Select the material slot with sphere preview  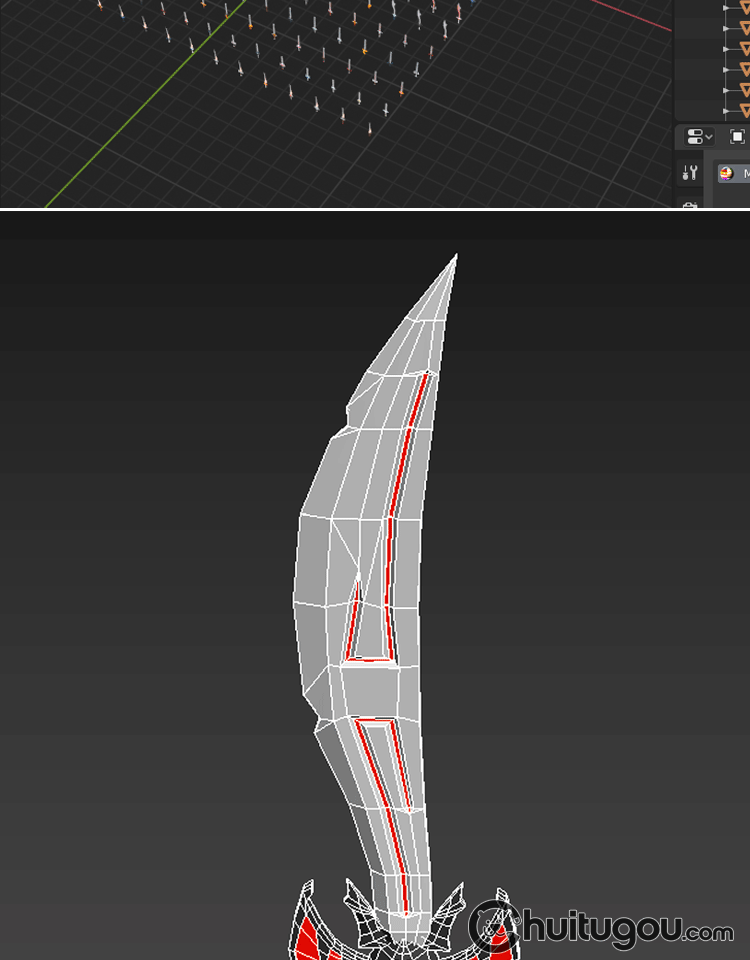pos(733,174)
